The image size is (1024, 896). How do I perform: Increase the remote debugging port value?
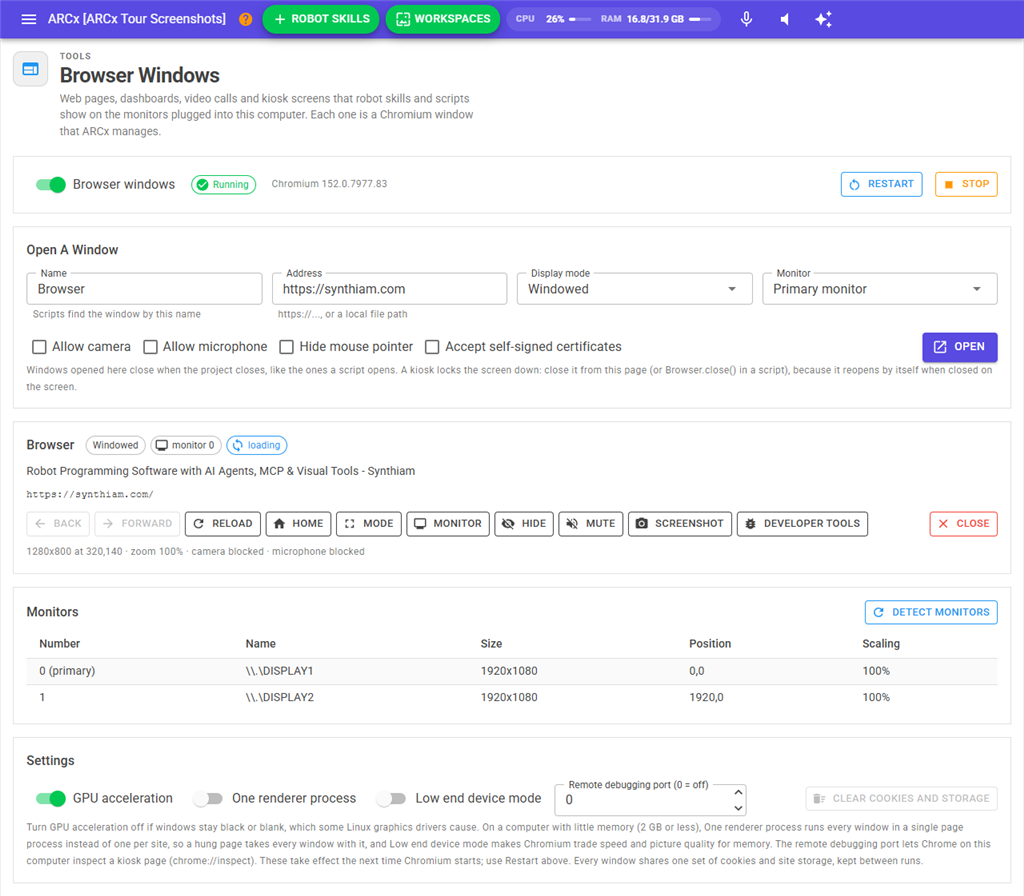738,792
